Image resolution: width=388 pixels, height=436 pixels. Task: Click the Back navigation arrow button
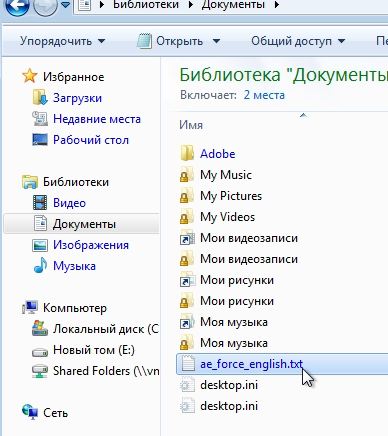click(x=17, y=5)
